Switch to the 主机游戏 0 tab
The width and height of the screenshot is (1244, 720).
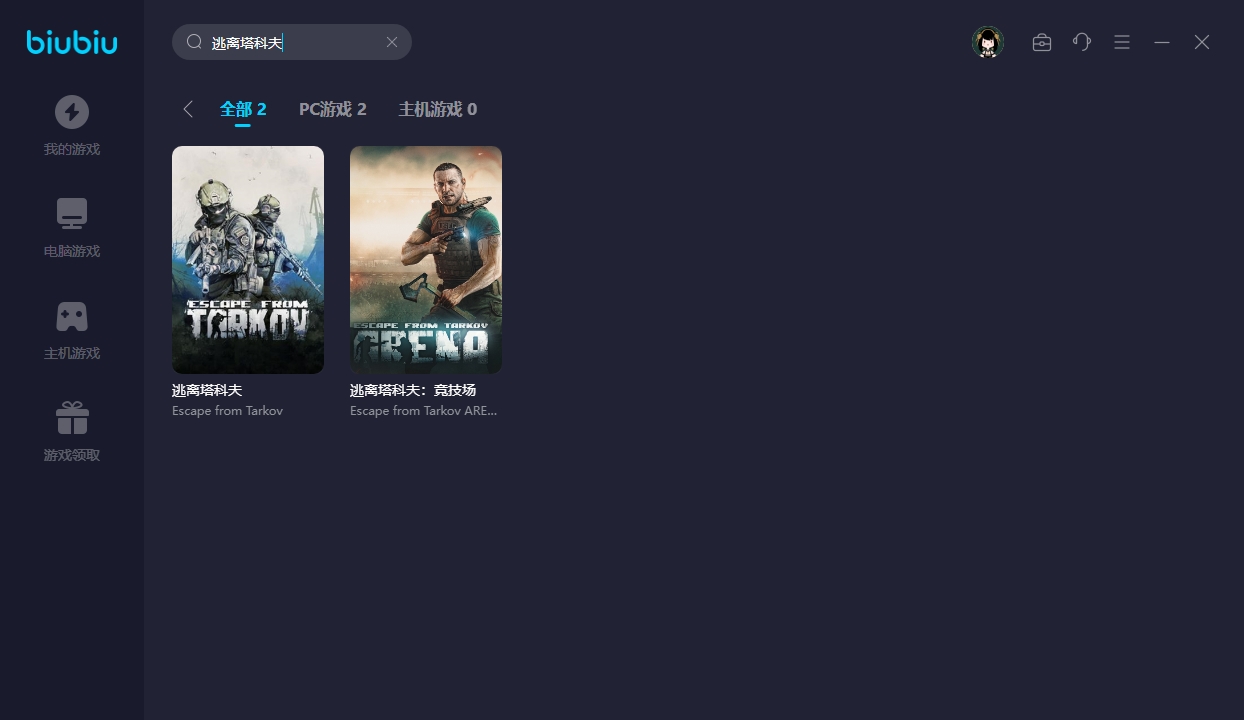point(437,109)
